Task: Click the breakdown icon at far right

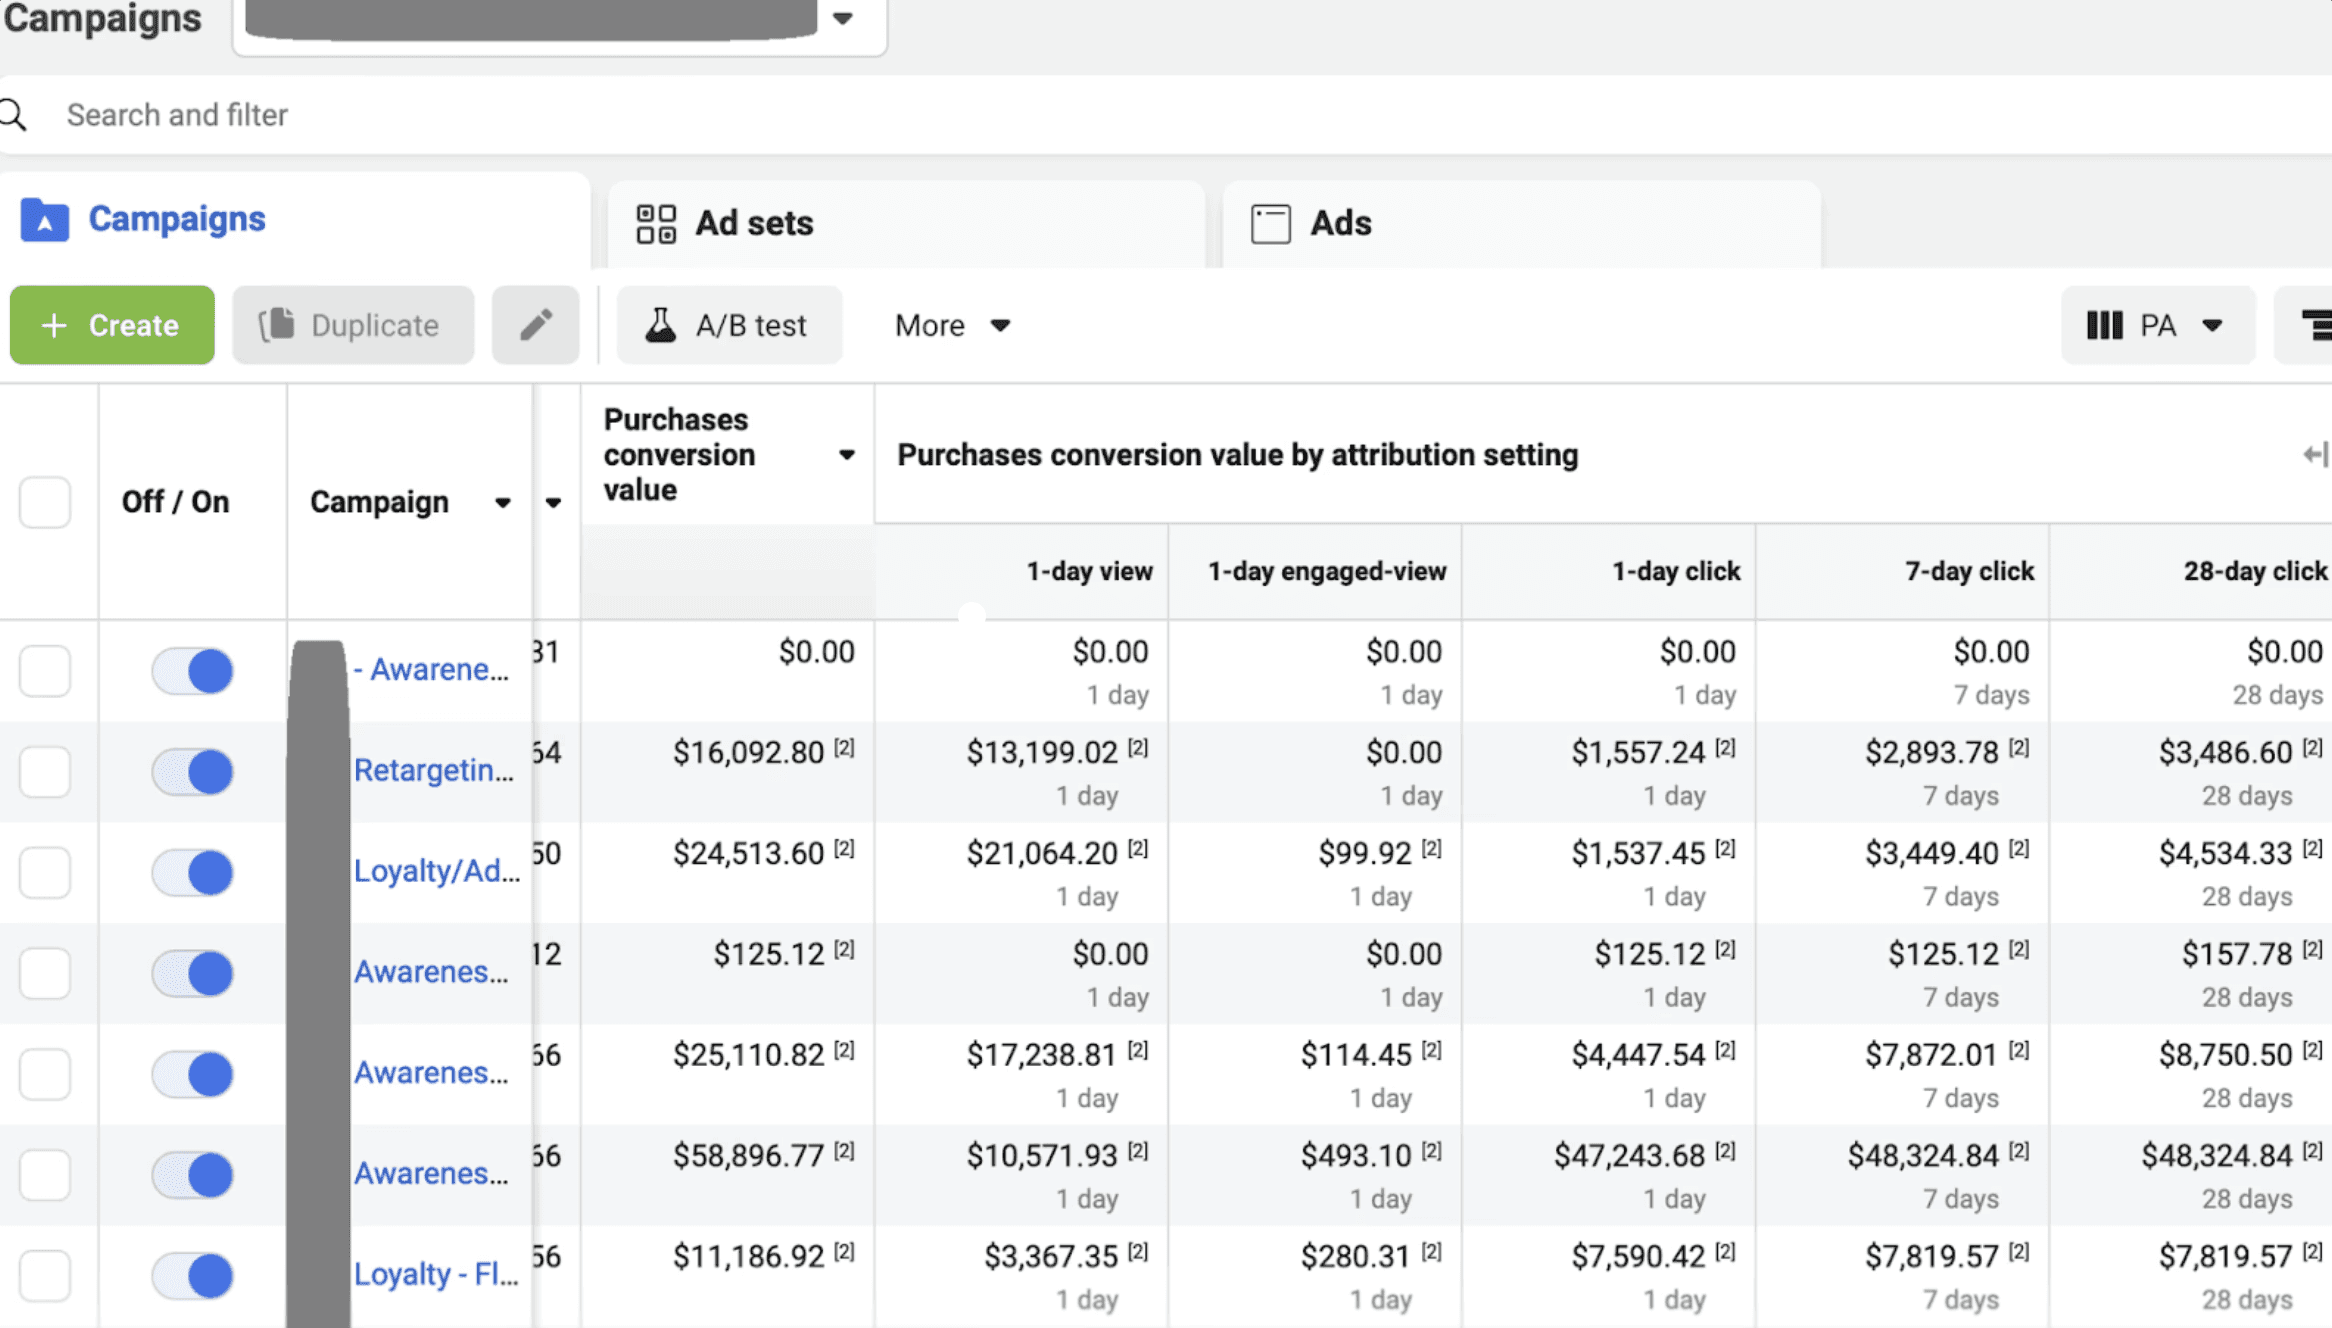Action: 2316,325
